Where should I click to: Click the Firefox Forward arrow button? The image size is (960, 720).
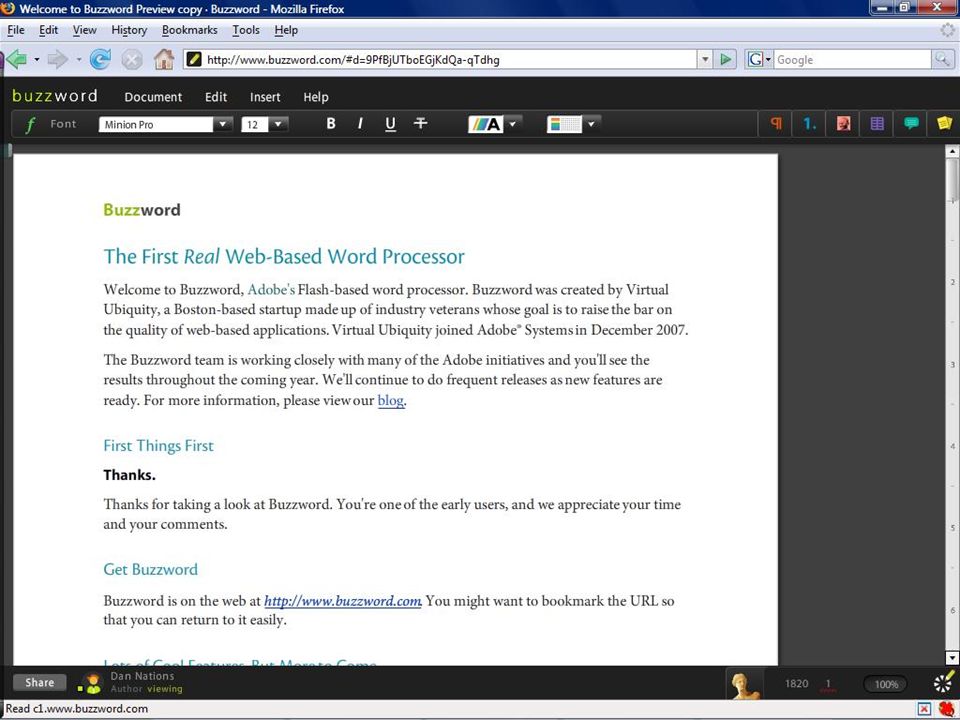tap(58, 59)
